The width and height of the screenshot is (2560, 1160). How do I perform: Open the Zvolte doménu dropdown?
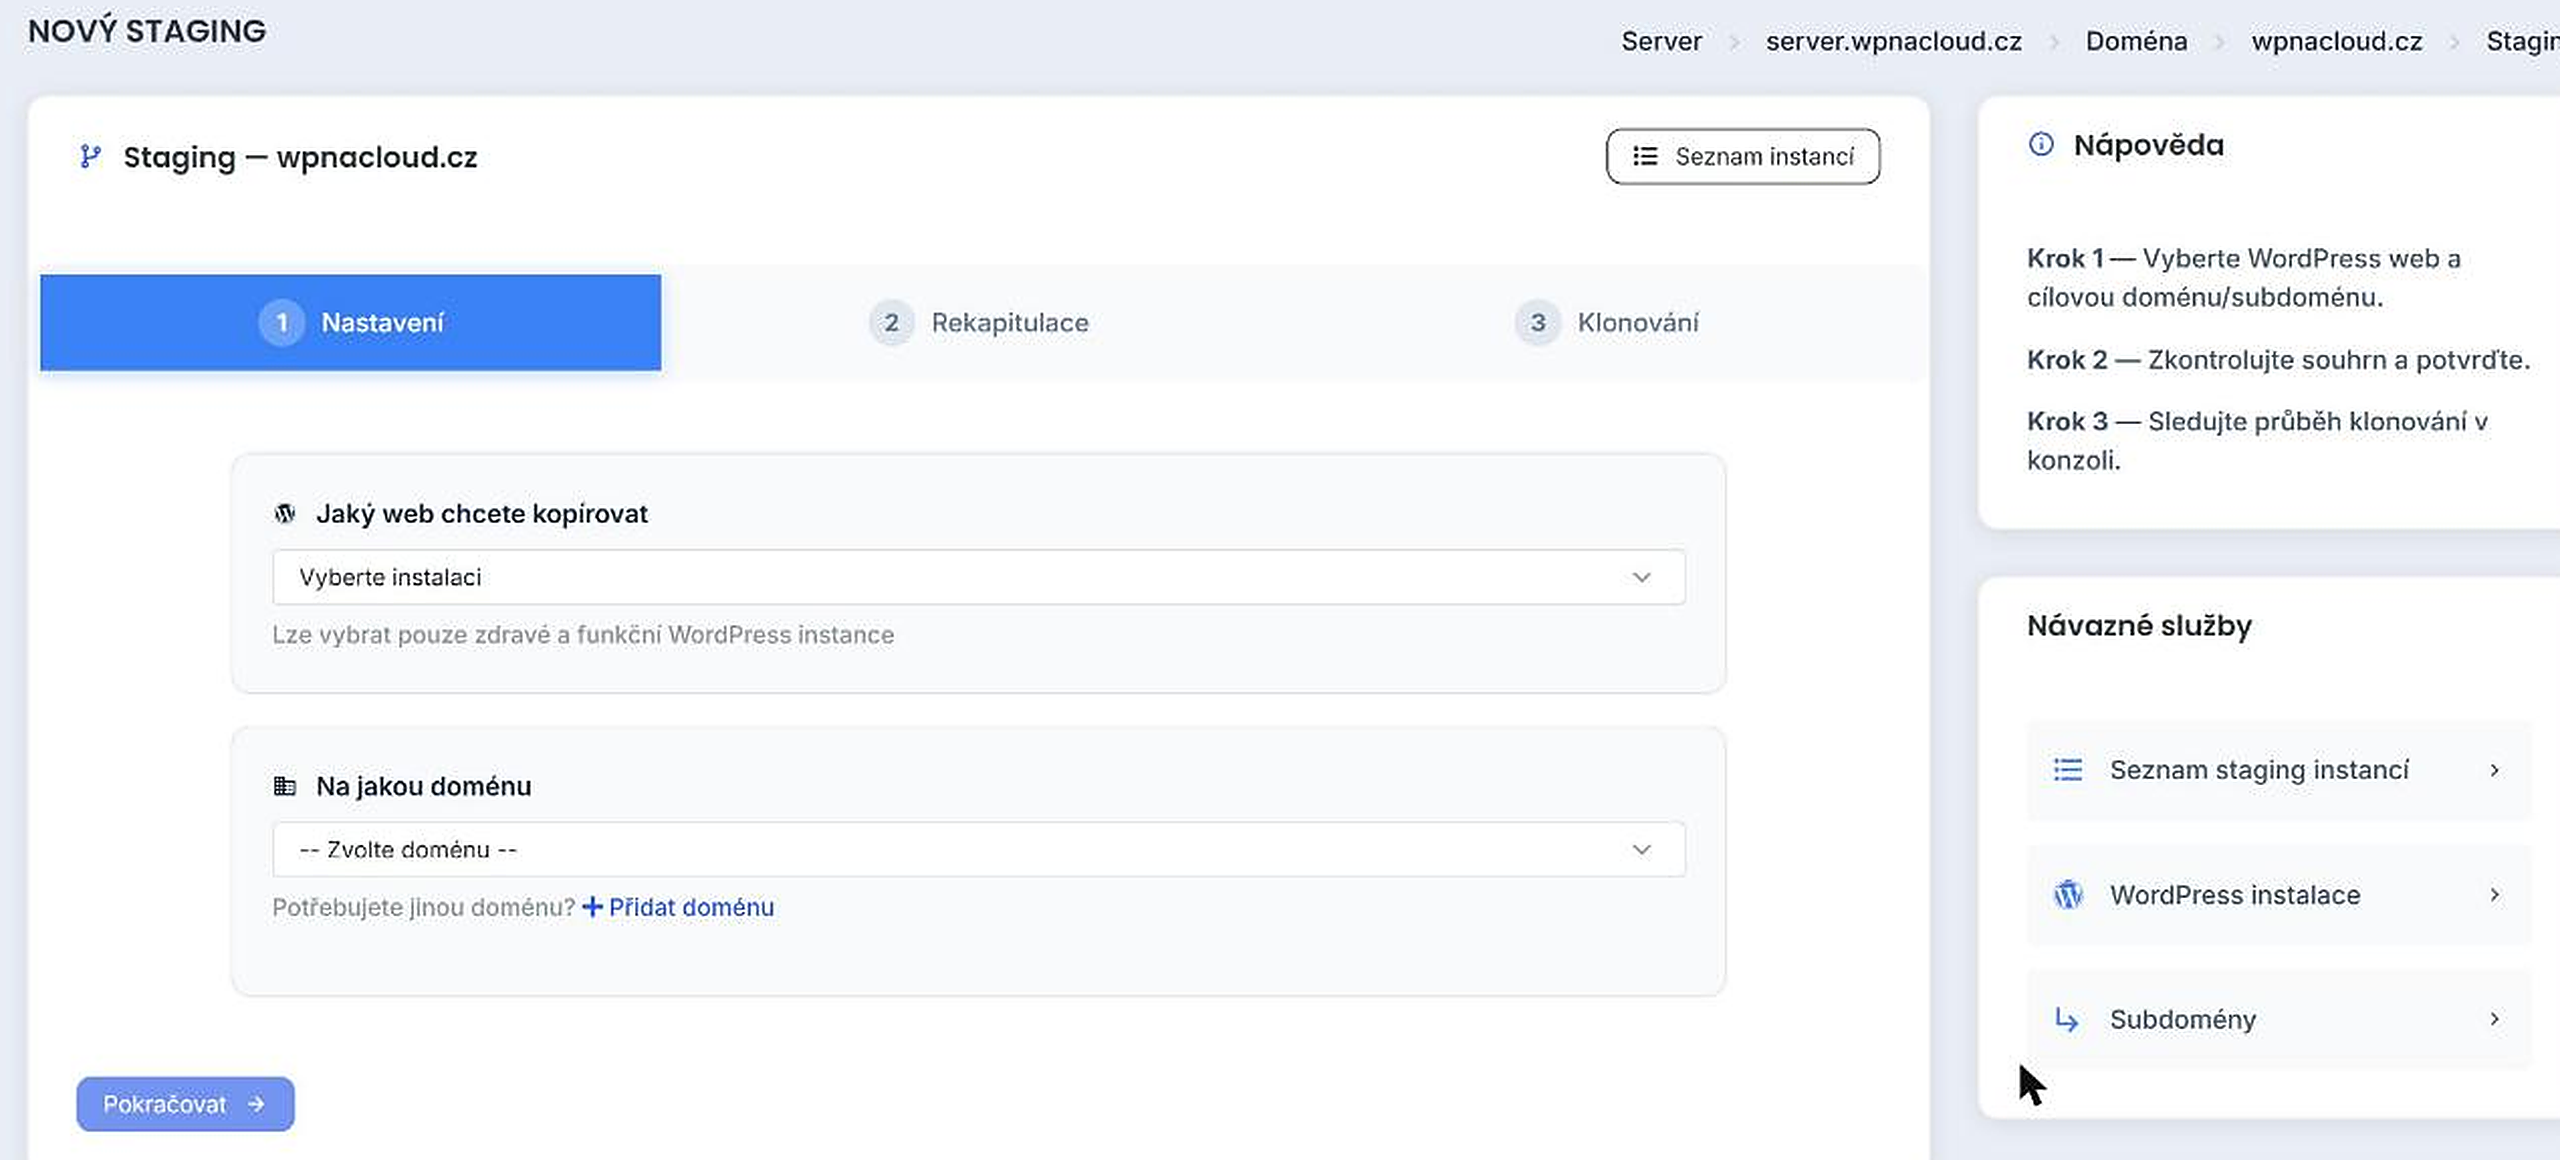979,850
